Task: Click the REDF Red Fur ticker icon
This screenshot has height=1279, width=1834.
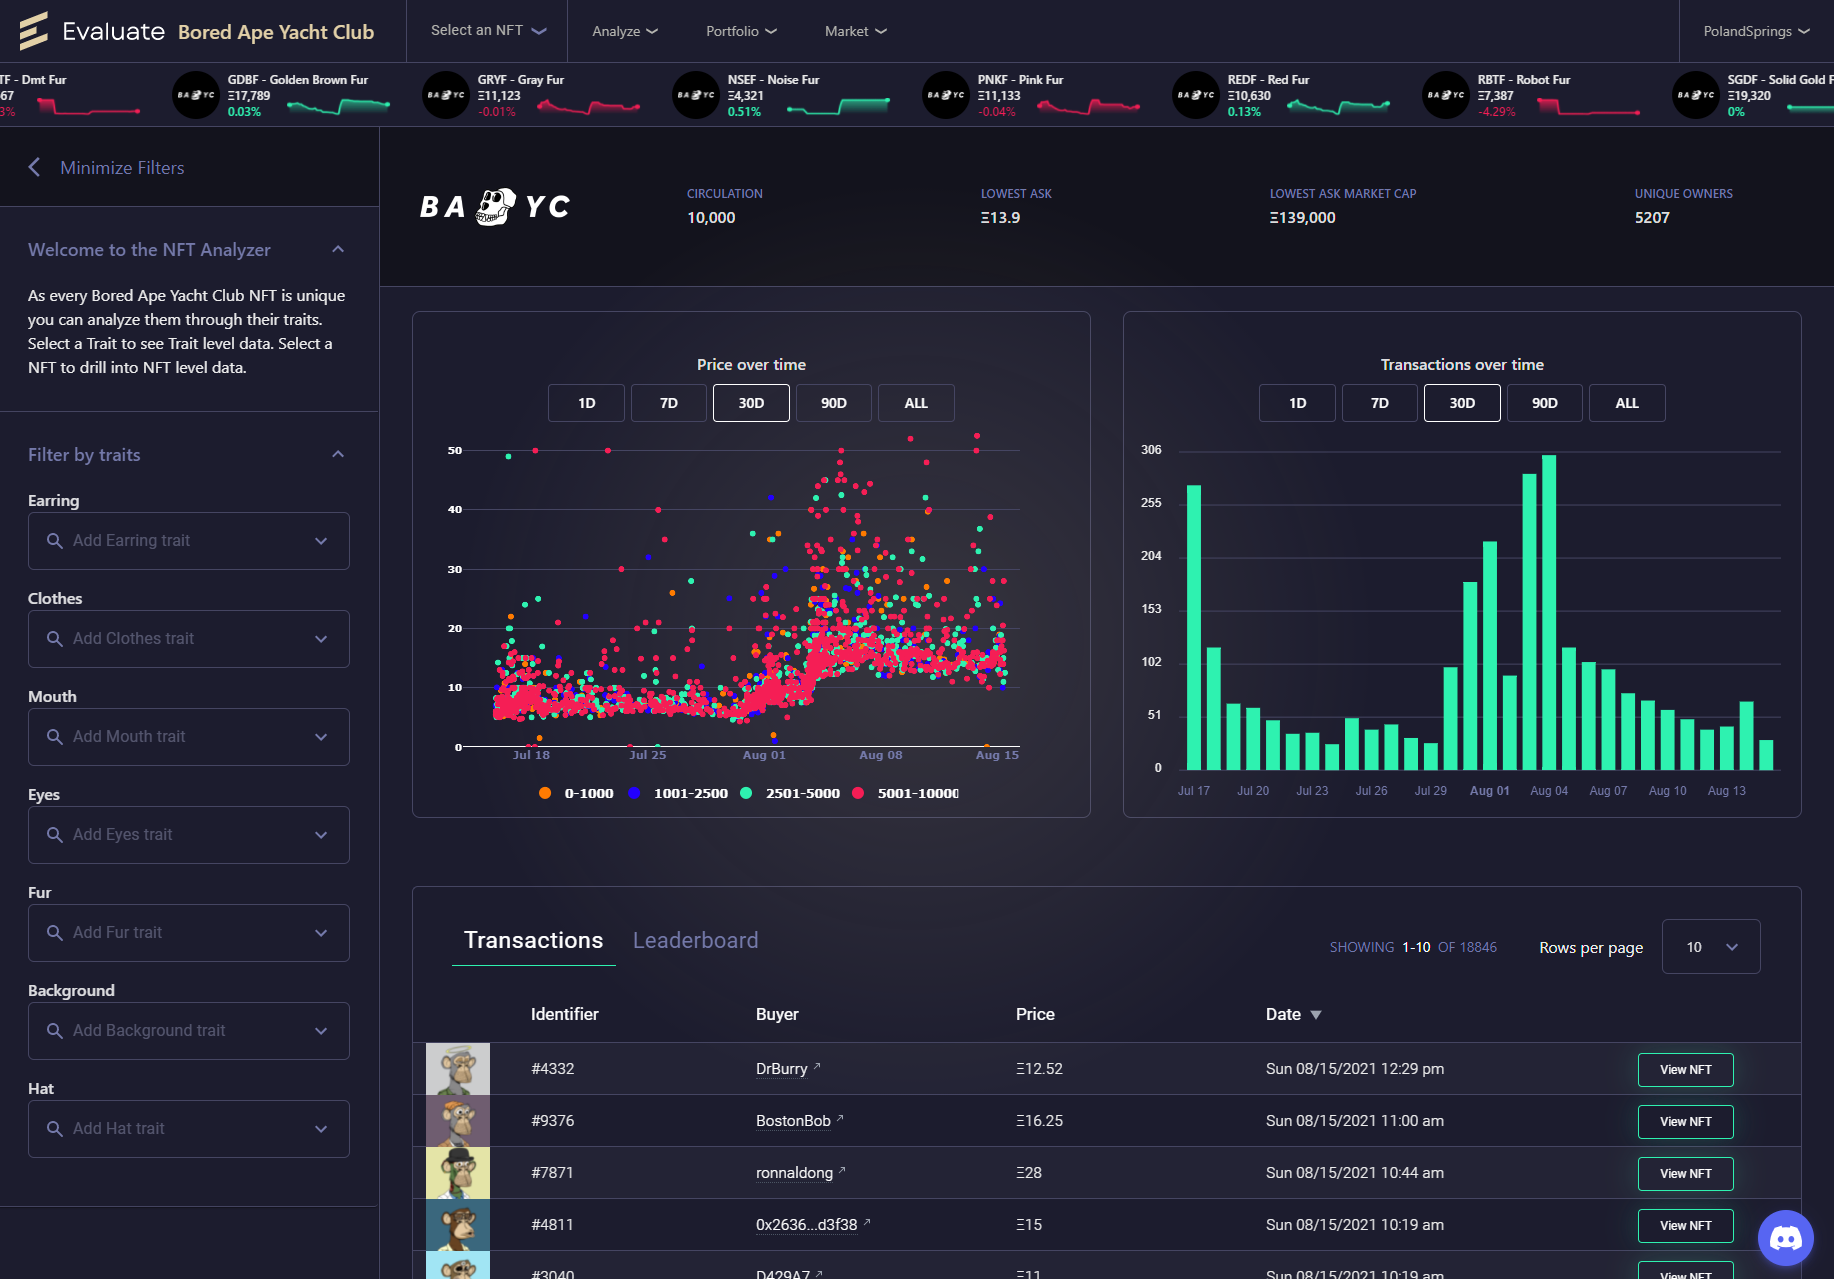Action: pos(1196,95)
